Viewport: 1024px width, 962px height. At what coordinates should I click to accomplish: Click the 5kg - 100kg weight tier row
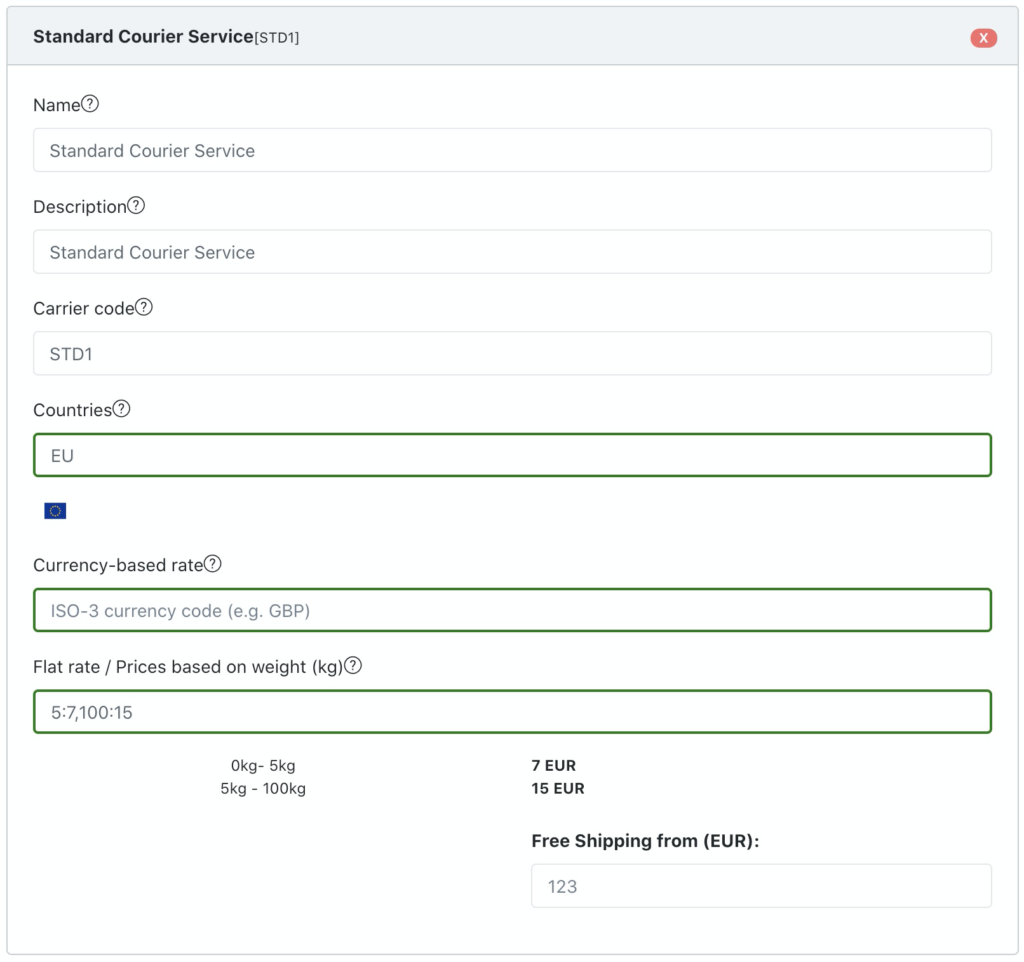(263, 789)
